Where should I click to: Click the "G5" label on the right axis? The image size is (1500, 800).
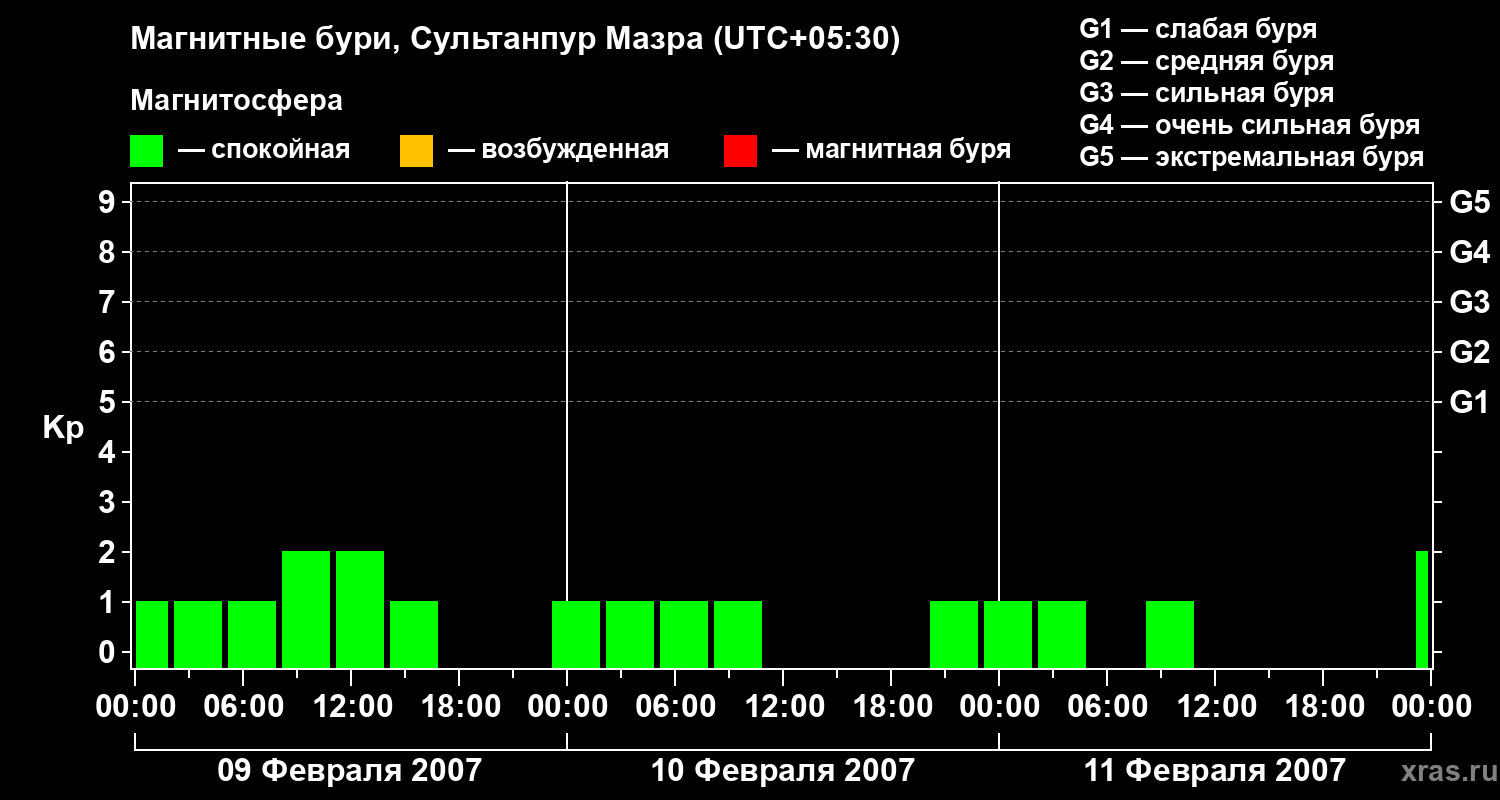[1469, 202]
